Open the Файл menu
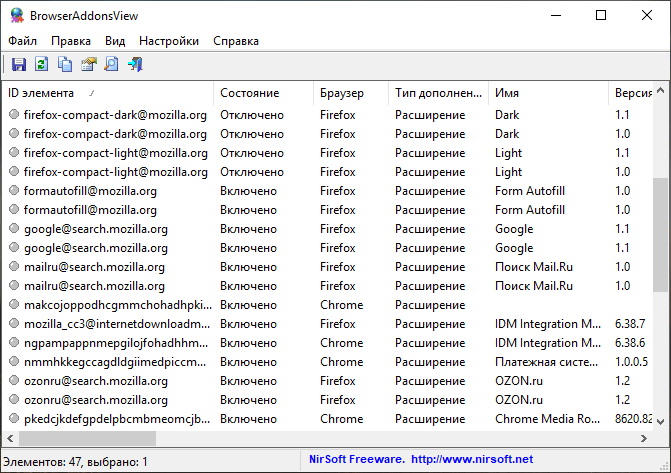 pos(23,41)
